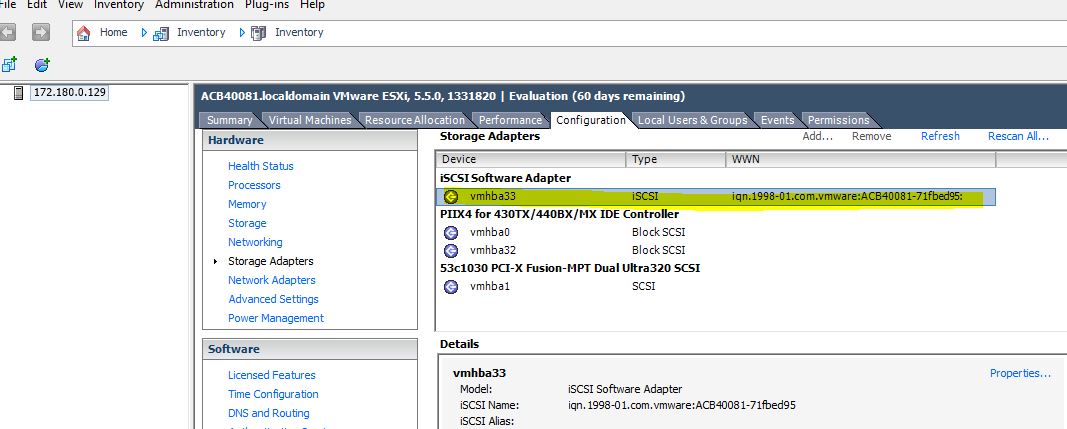Click the first Inventory icon in the breadcrumb
Screen dimensions: 1067x429
pos(161,33)
